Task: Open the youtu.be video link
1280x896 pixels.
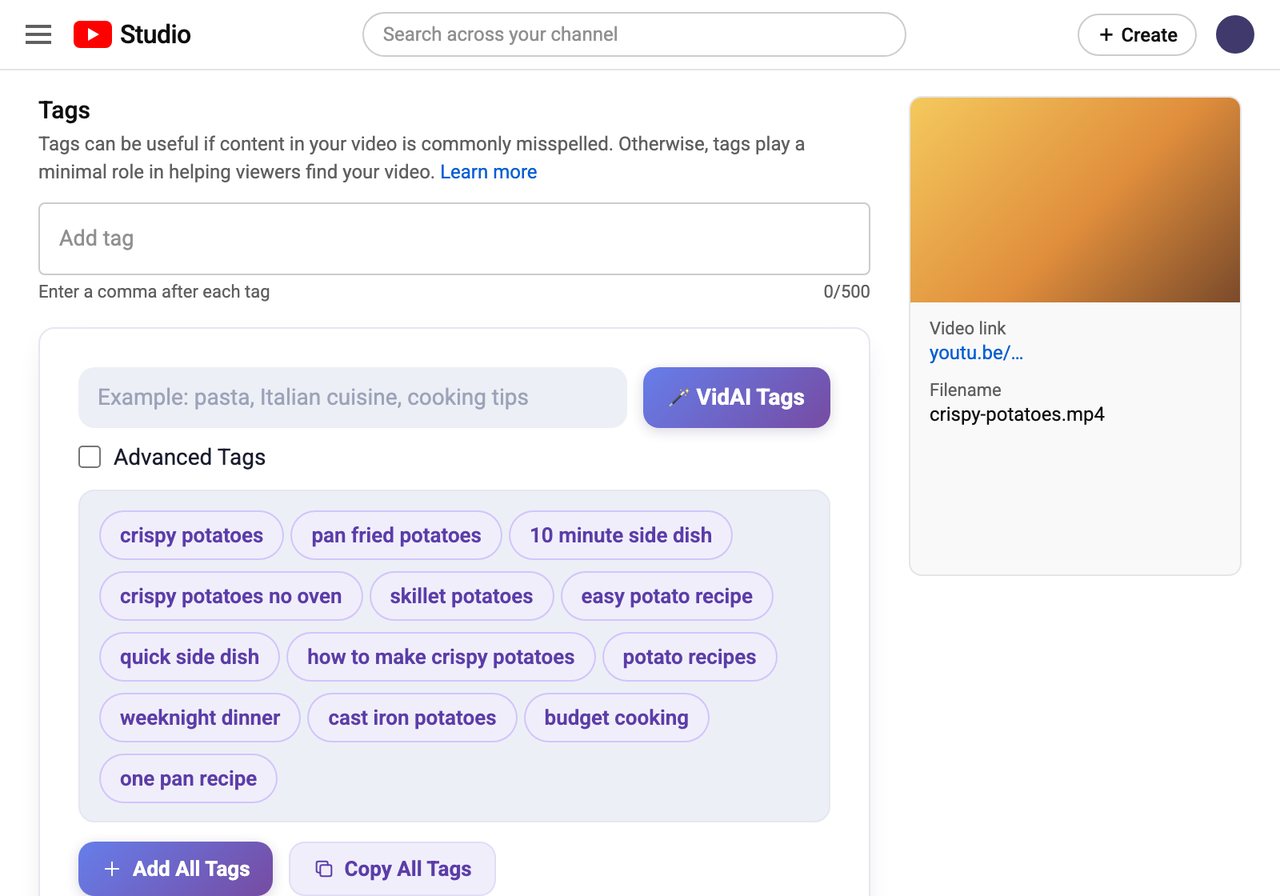Action: point(976,353)
